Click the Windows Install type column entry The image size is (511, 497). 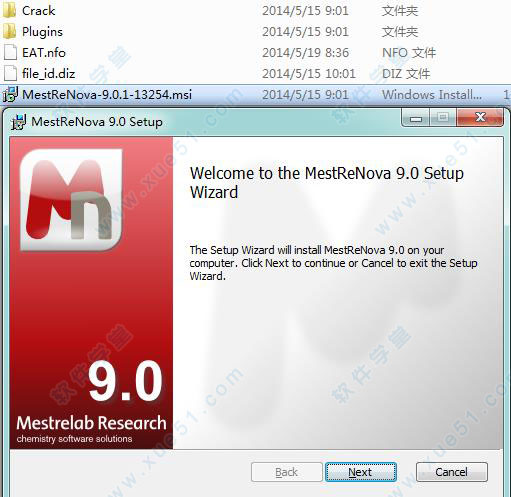[x=432, y=95]
